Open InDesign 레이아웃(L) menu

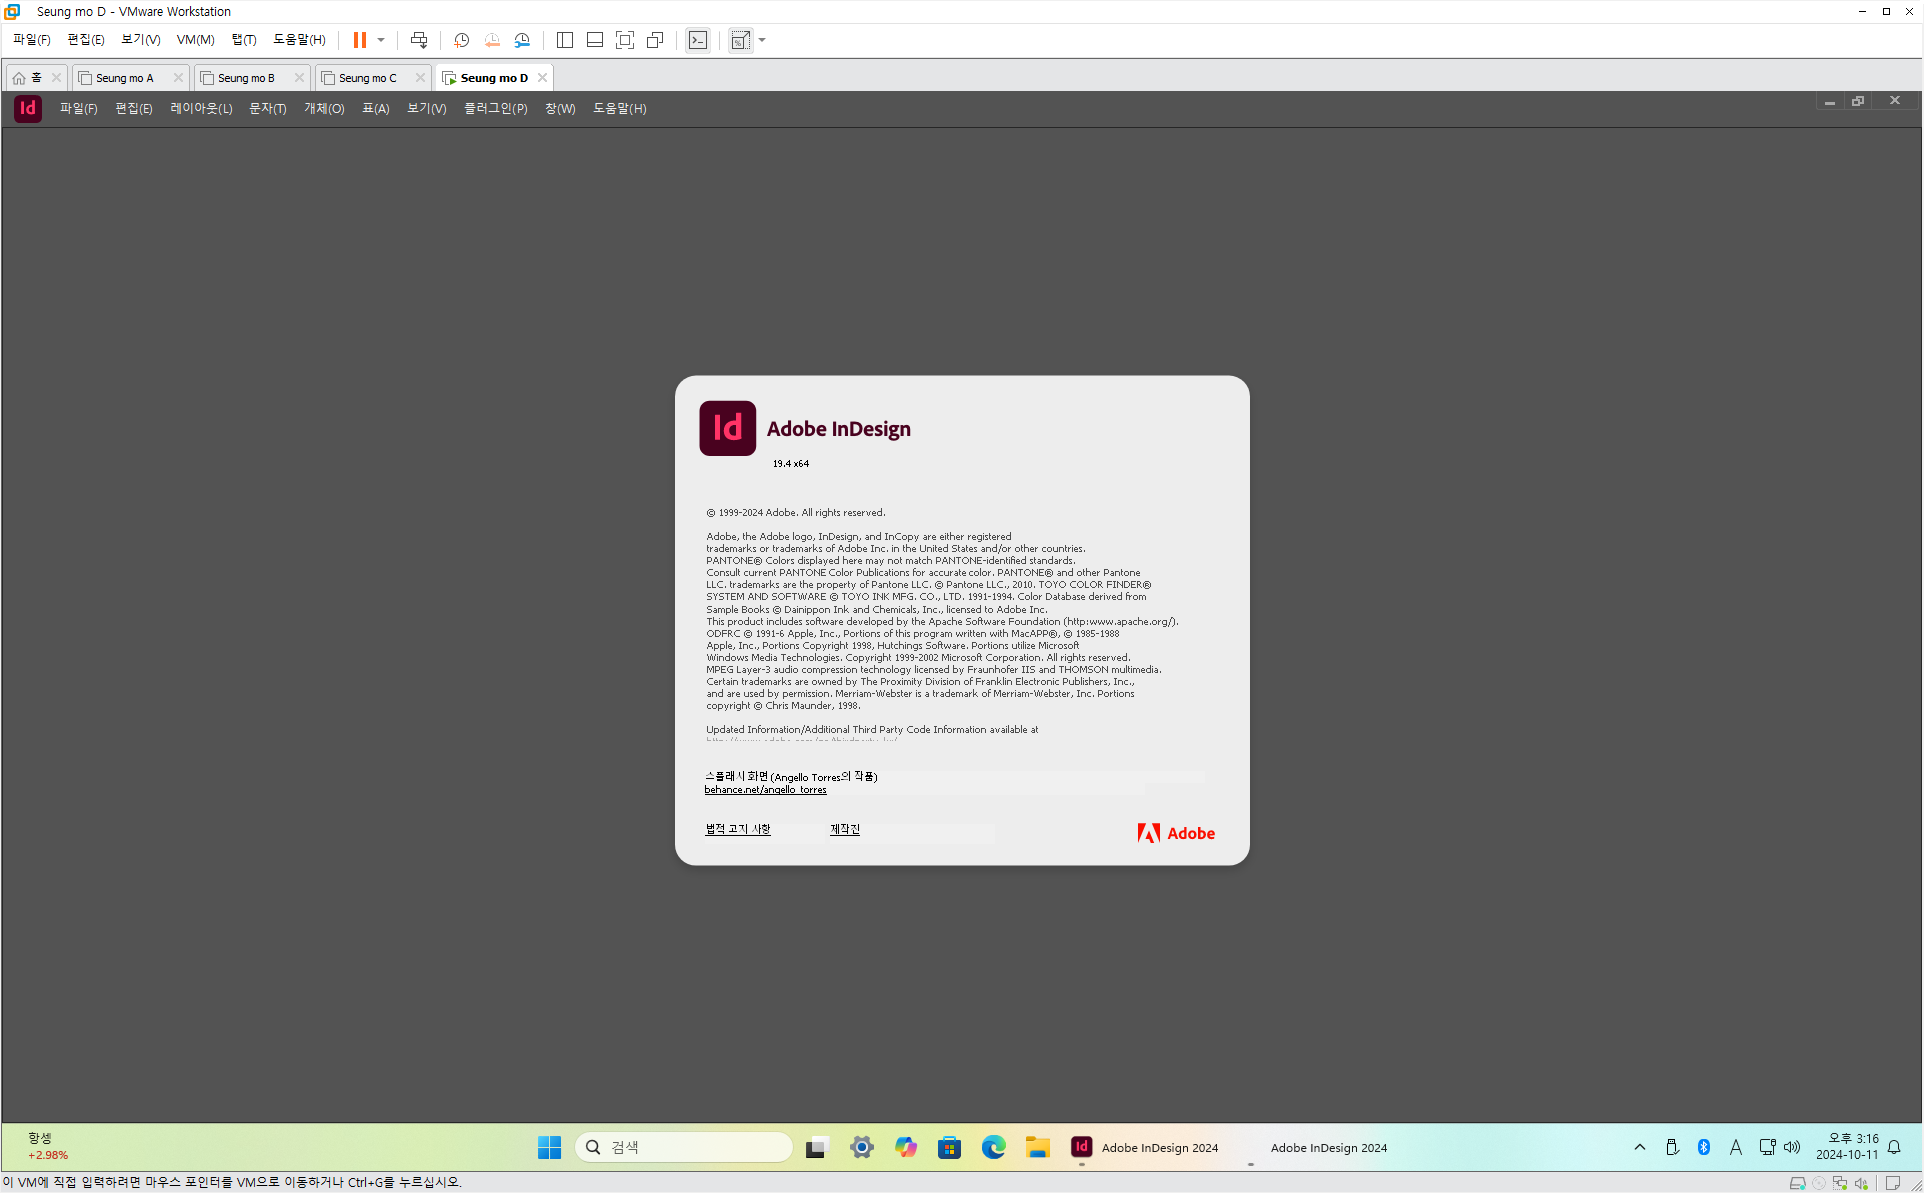pyautogui.click(x=200, y=108)
